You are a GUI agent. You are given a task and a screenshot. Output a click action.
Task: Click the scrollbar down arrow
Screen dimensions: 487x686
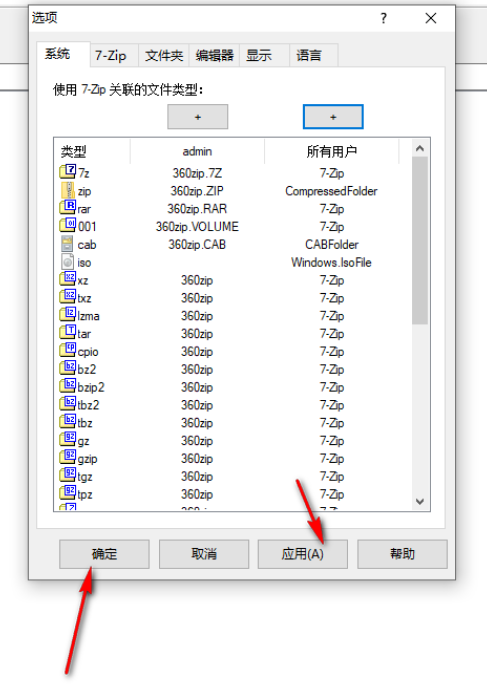[420, 501]
